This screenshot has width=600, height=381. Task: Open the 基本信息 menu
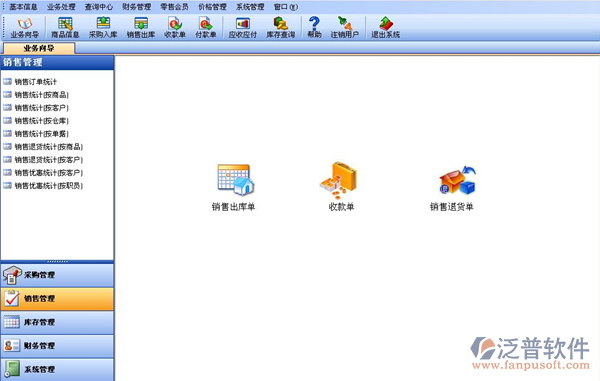(x=23, y=7)
